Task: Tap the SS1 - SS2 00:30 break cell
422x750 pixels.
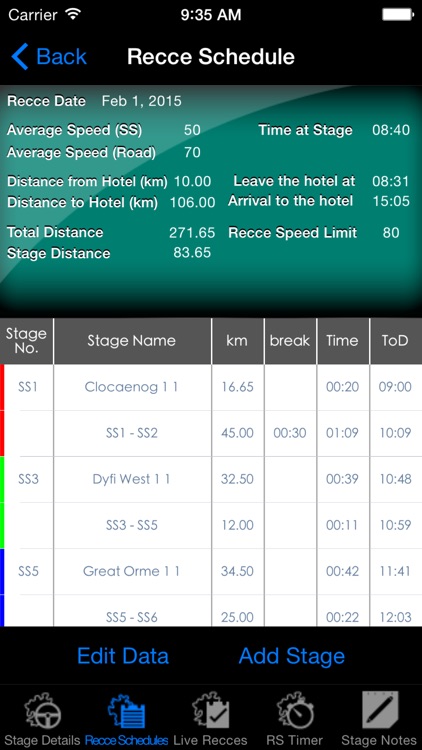Action: pyautogui.click(x=290, y=433)
